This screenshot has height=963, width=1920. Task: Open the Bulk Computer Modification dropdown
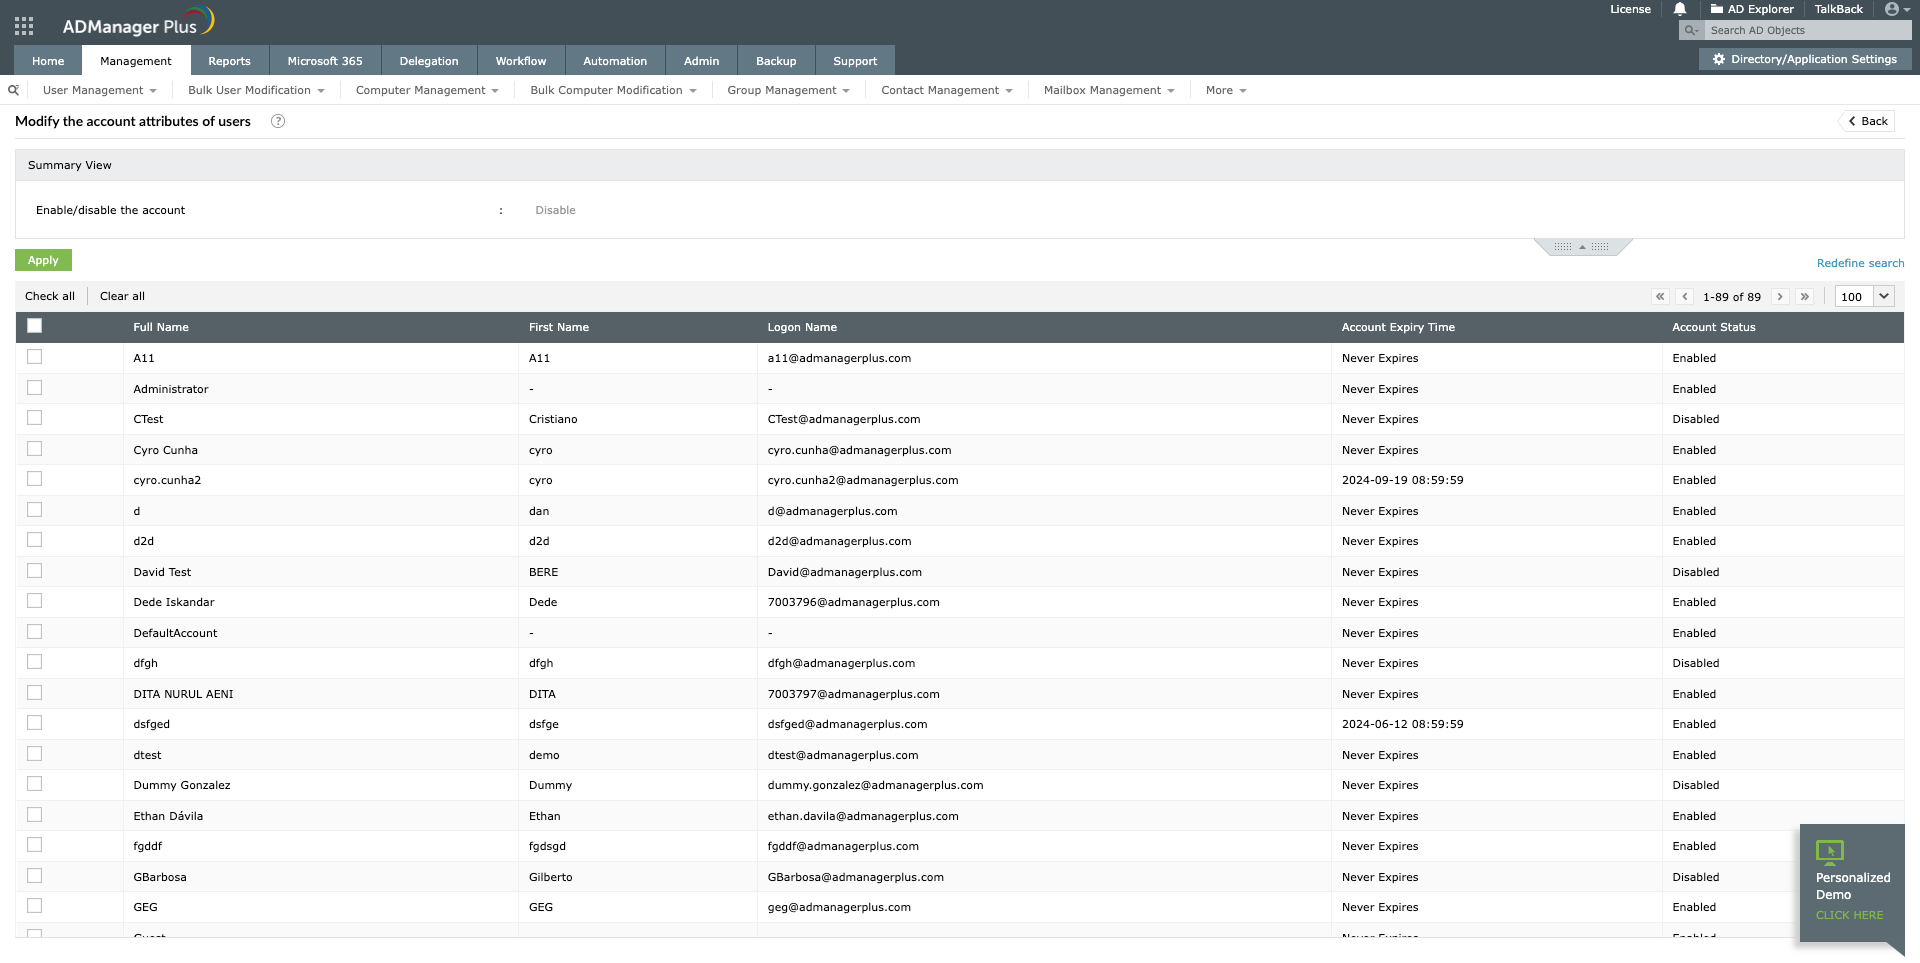click(x=613, y=90)
